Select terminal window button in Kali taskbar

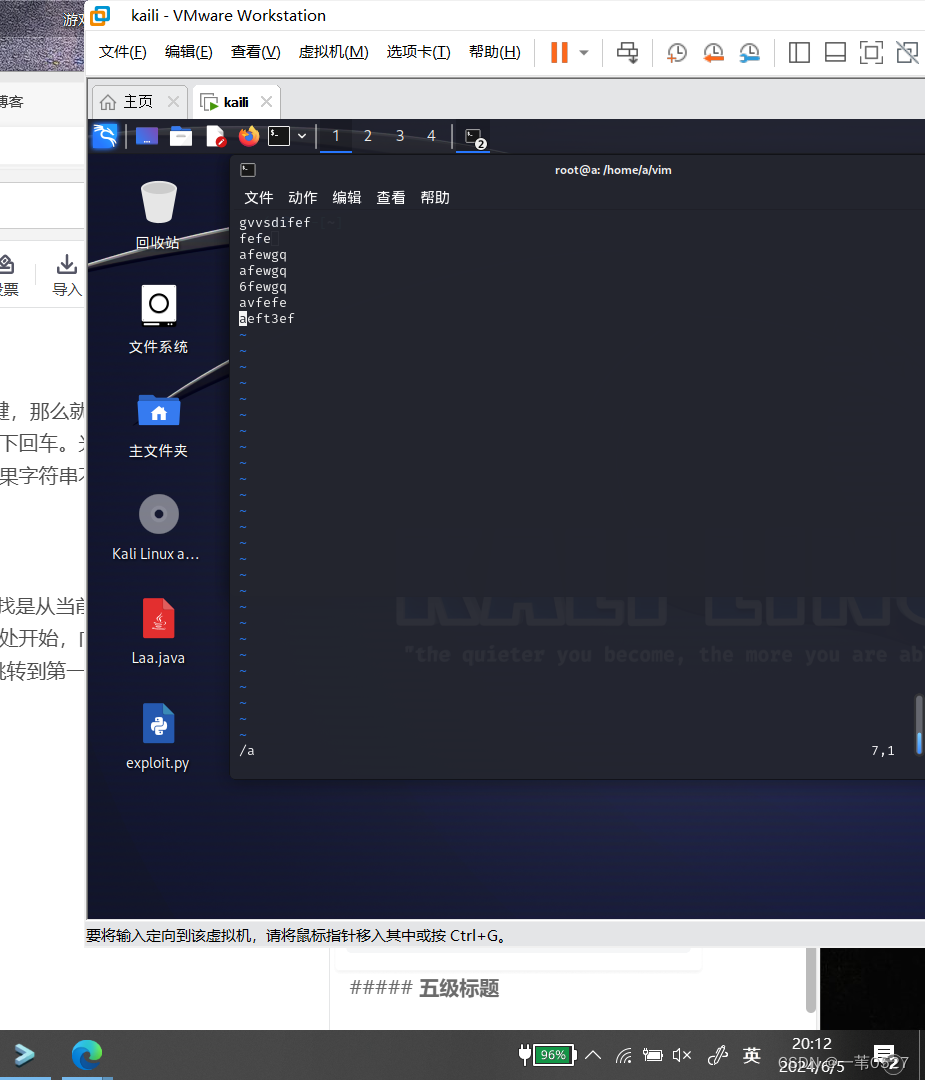(474, 137)
